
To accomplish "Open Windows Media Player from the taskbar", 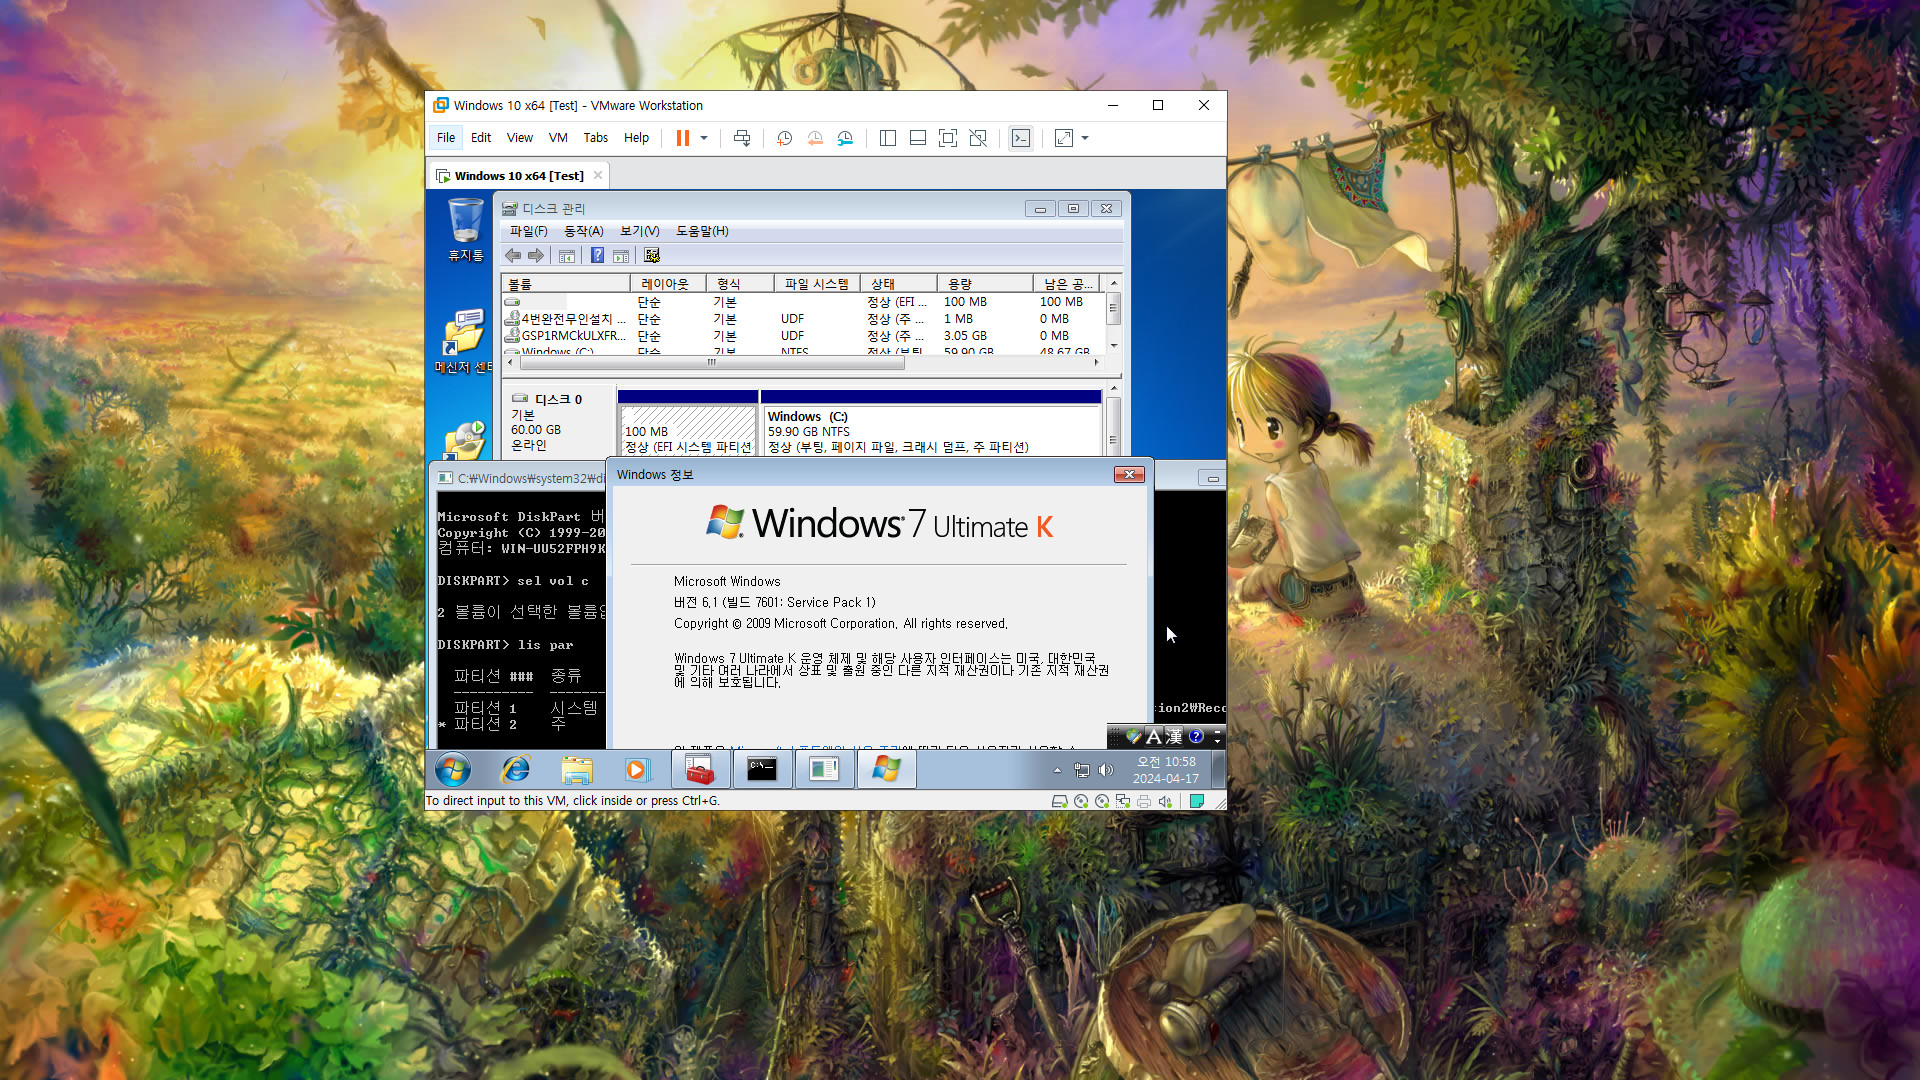I will click(x=637, y=770).
